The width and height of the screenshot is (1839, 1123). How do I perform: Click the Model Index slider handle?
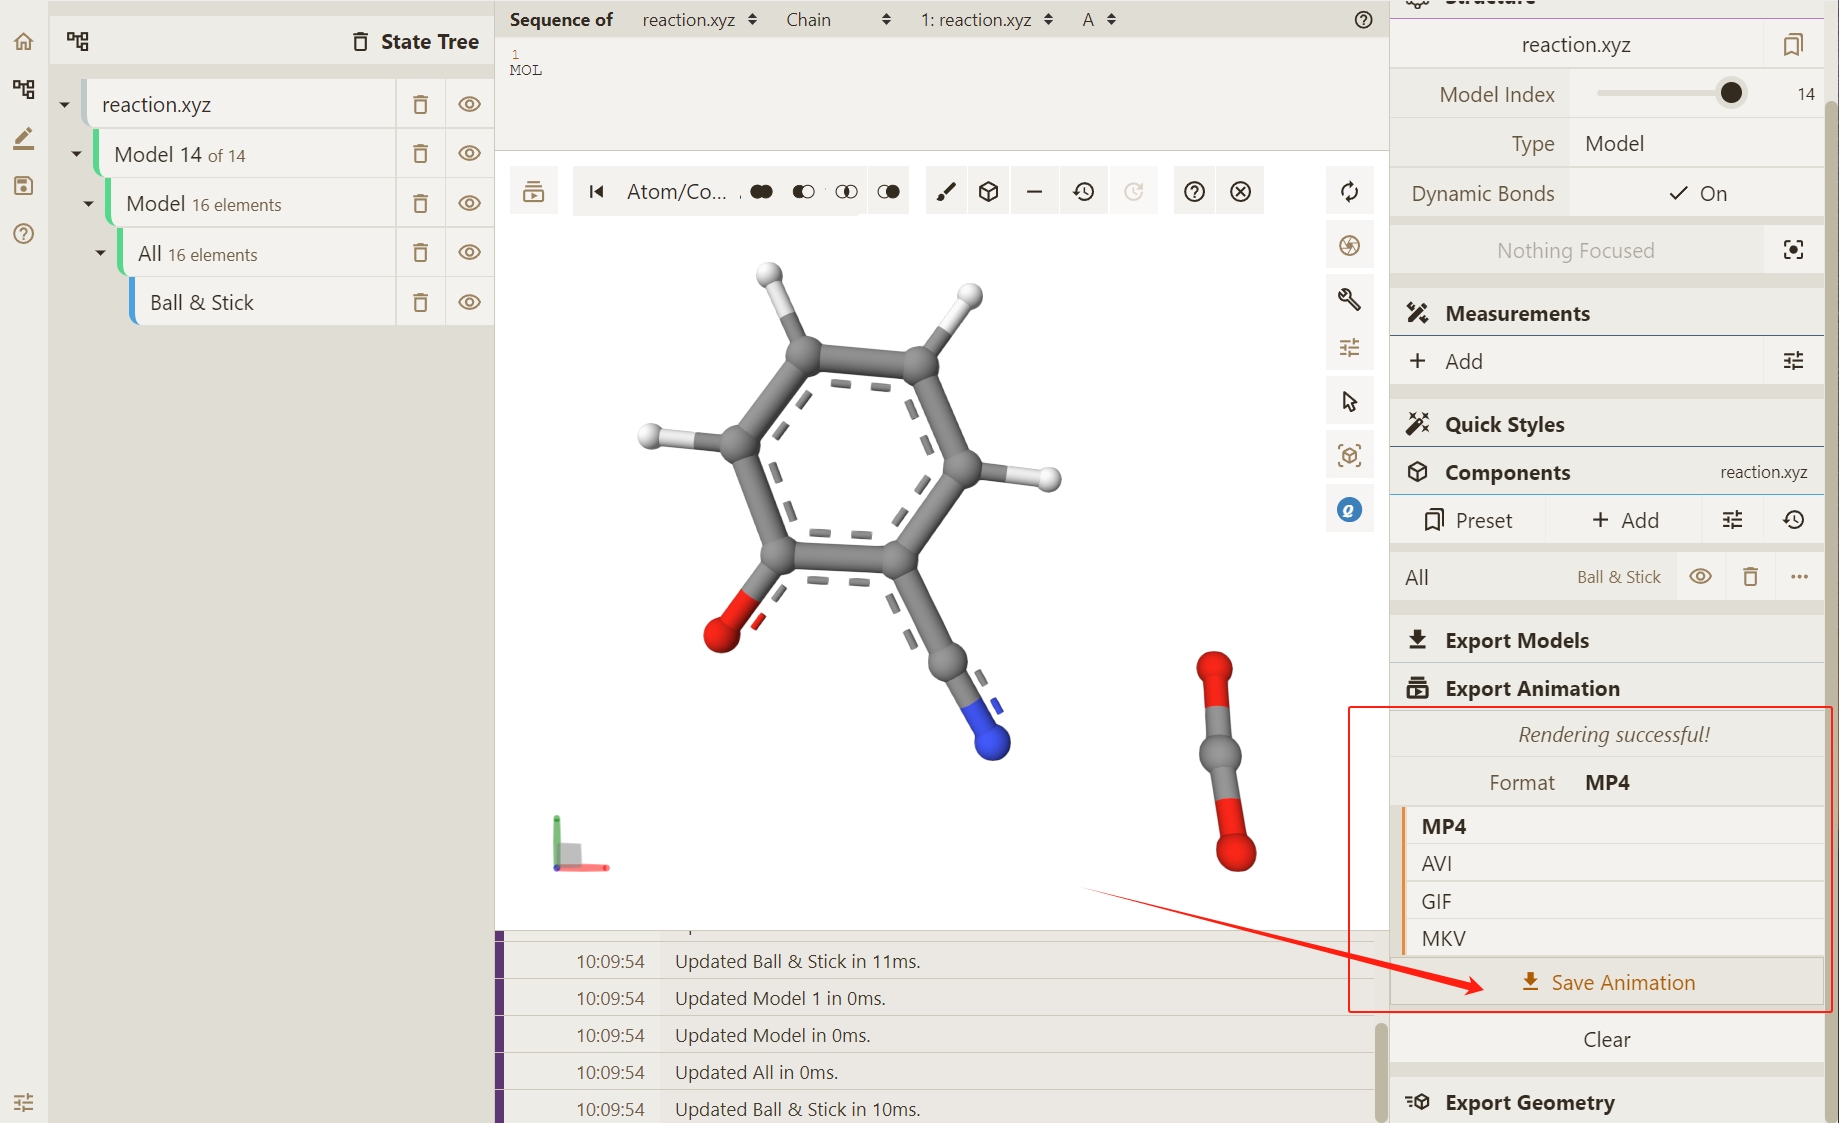tap(1731, 94)
